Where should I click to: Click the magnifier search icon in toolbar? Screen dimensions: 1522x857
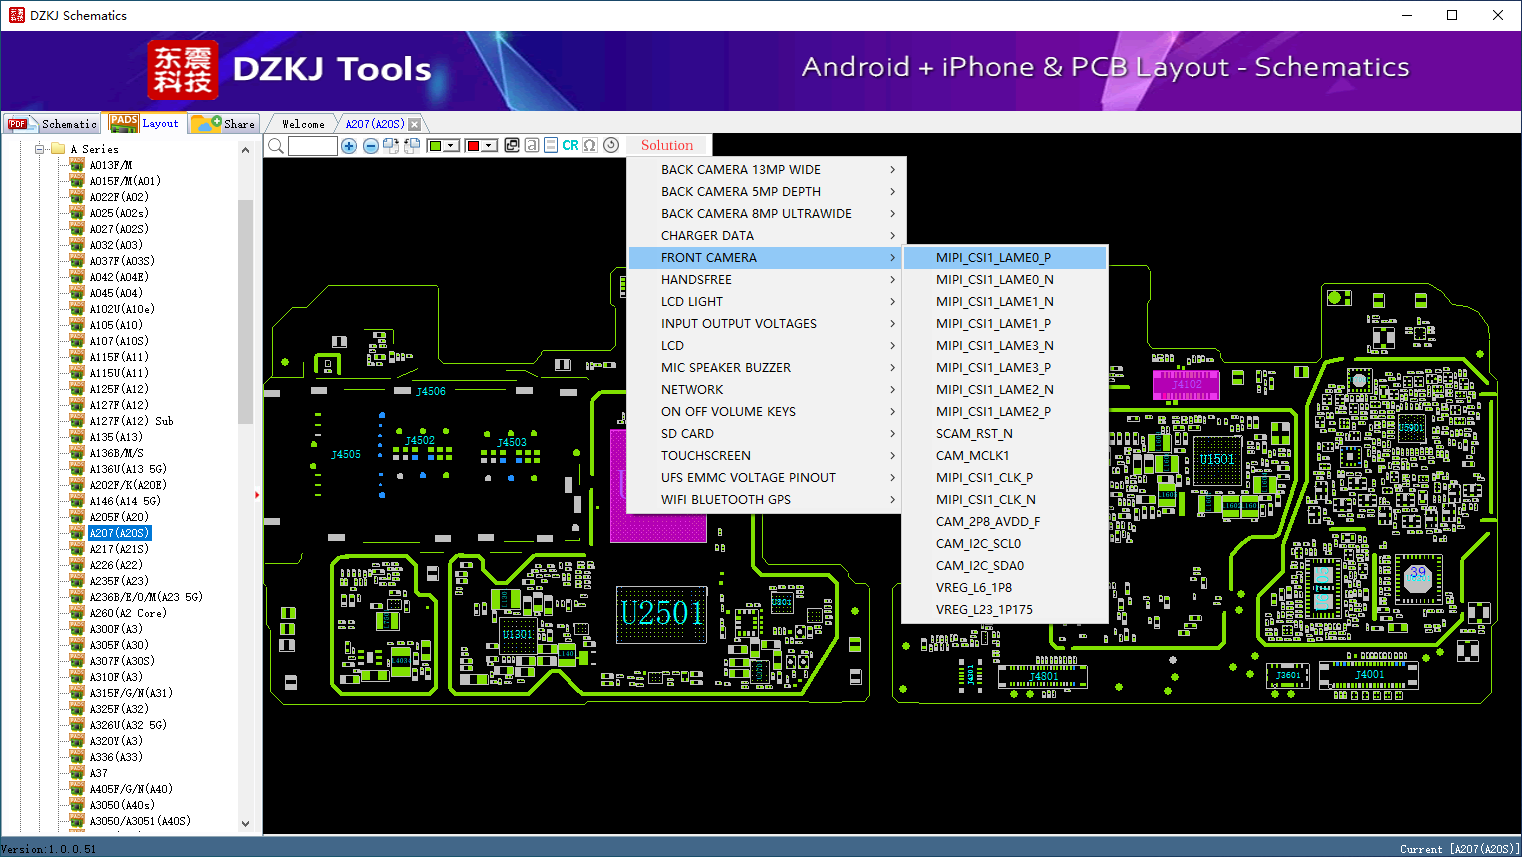(x=275, y=146)
